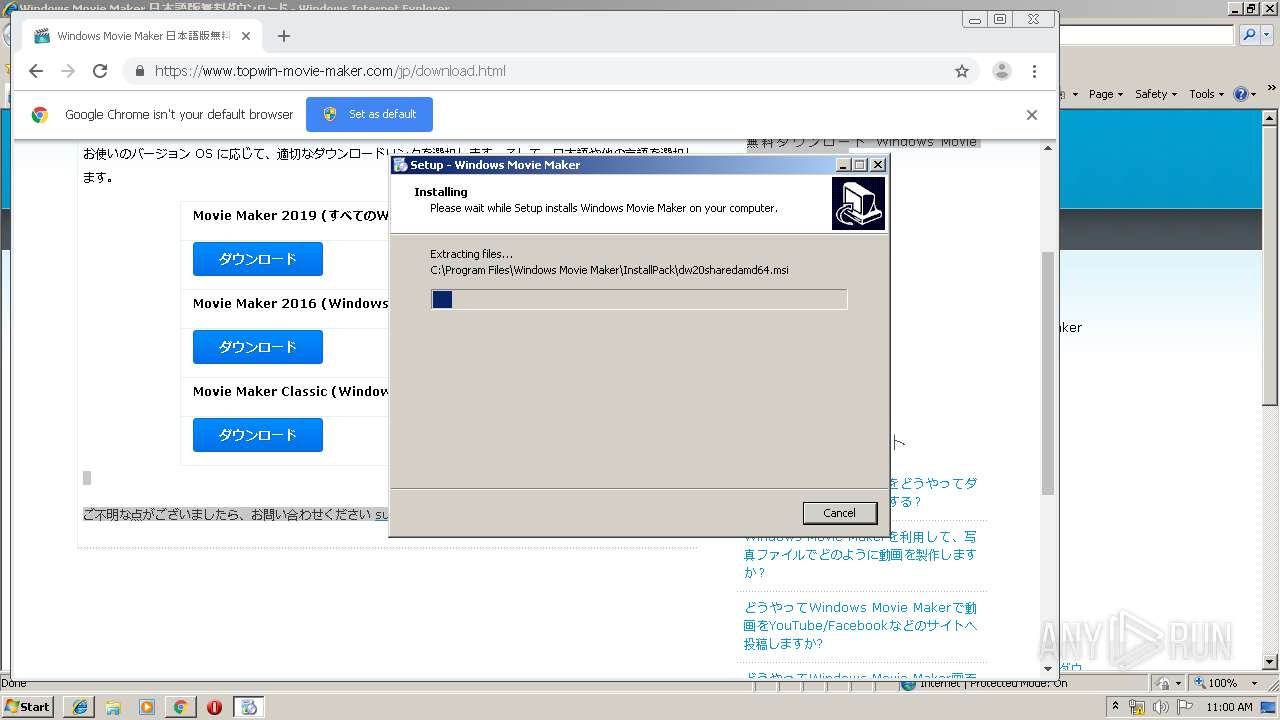The width and height of the screenshot is (1280, 720).
Task: Close the Windows Movie Maker Chrome tab
Action: (x=246, y=36)
